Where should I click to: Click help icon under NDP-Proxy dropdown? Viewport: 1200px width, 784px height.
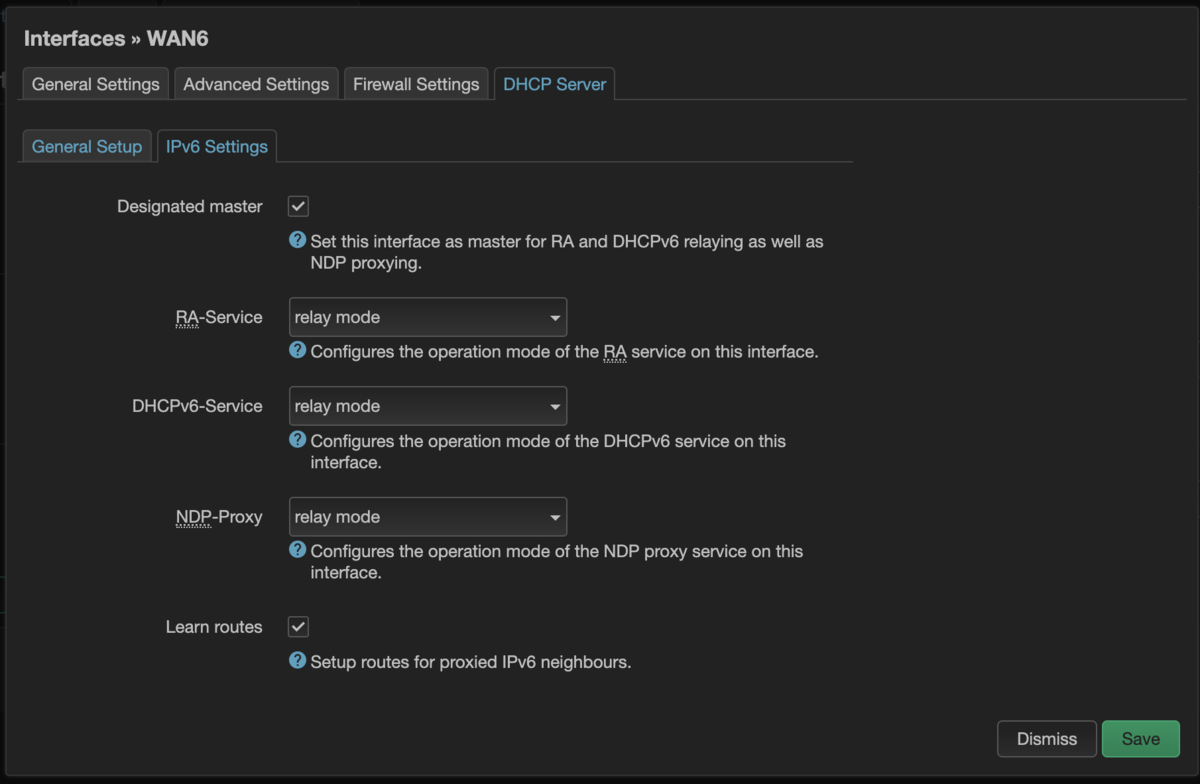(297, 550)
